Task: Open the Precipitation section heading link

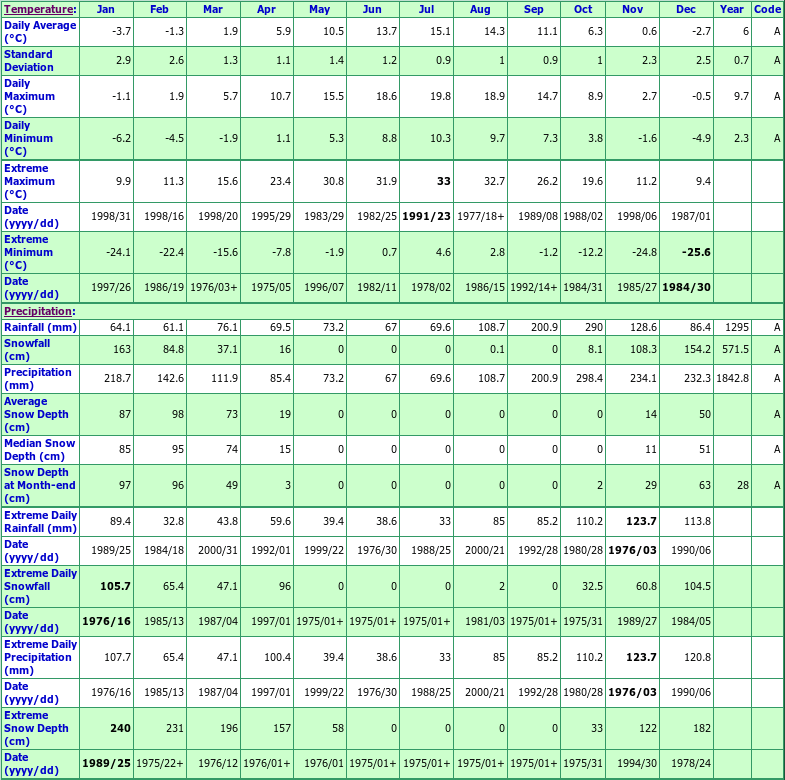Action: [38, 312]
